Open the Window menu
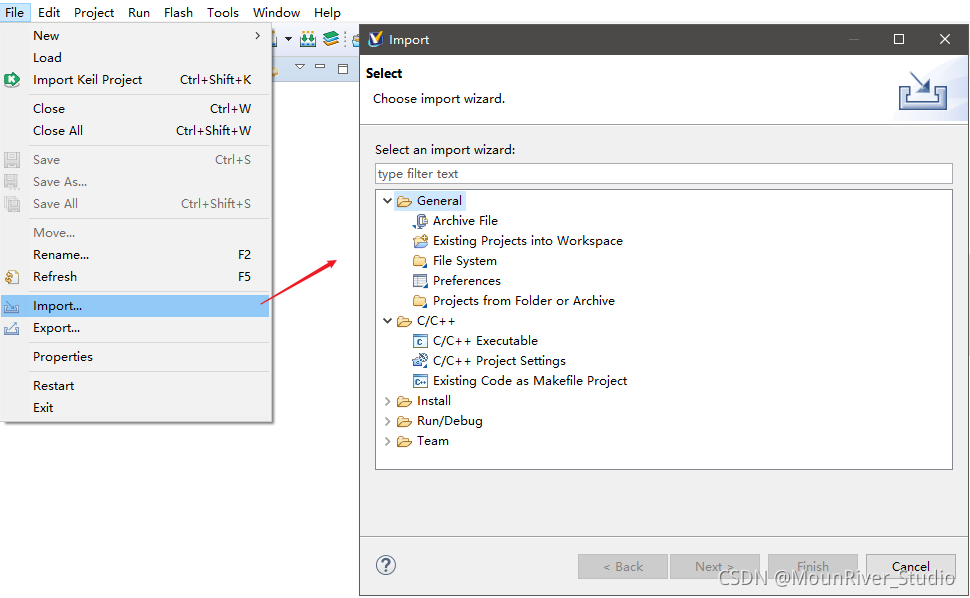970x598 pixels. [277, 12]
